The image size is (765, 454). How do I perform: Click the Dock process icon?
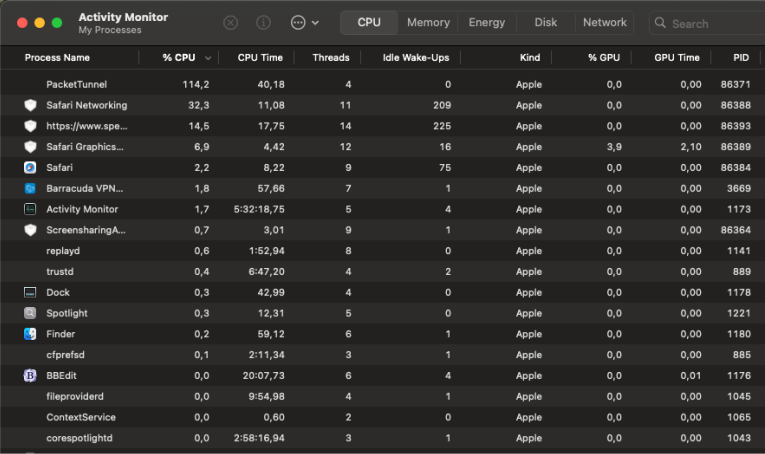30,292
